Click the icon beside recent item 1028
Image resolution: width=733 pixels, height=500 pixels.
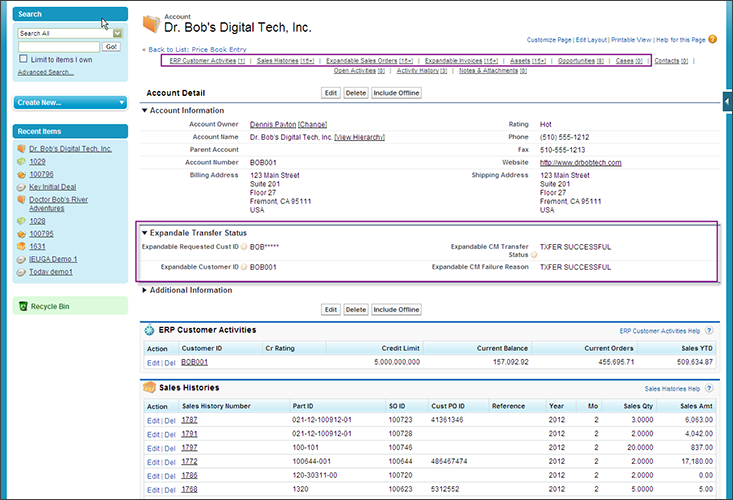click(21, 221)
